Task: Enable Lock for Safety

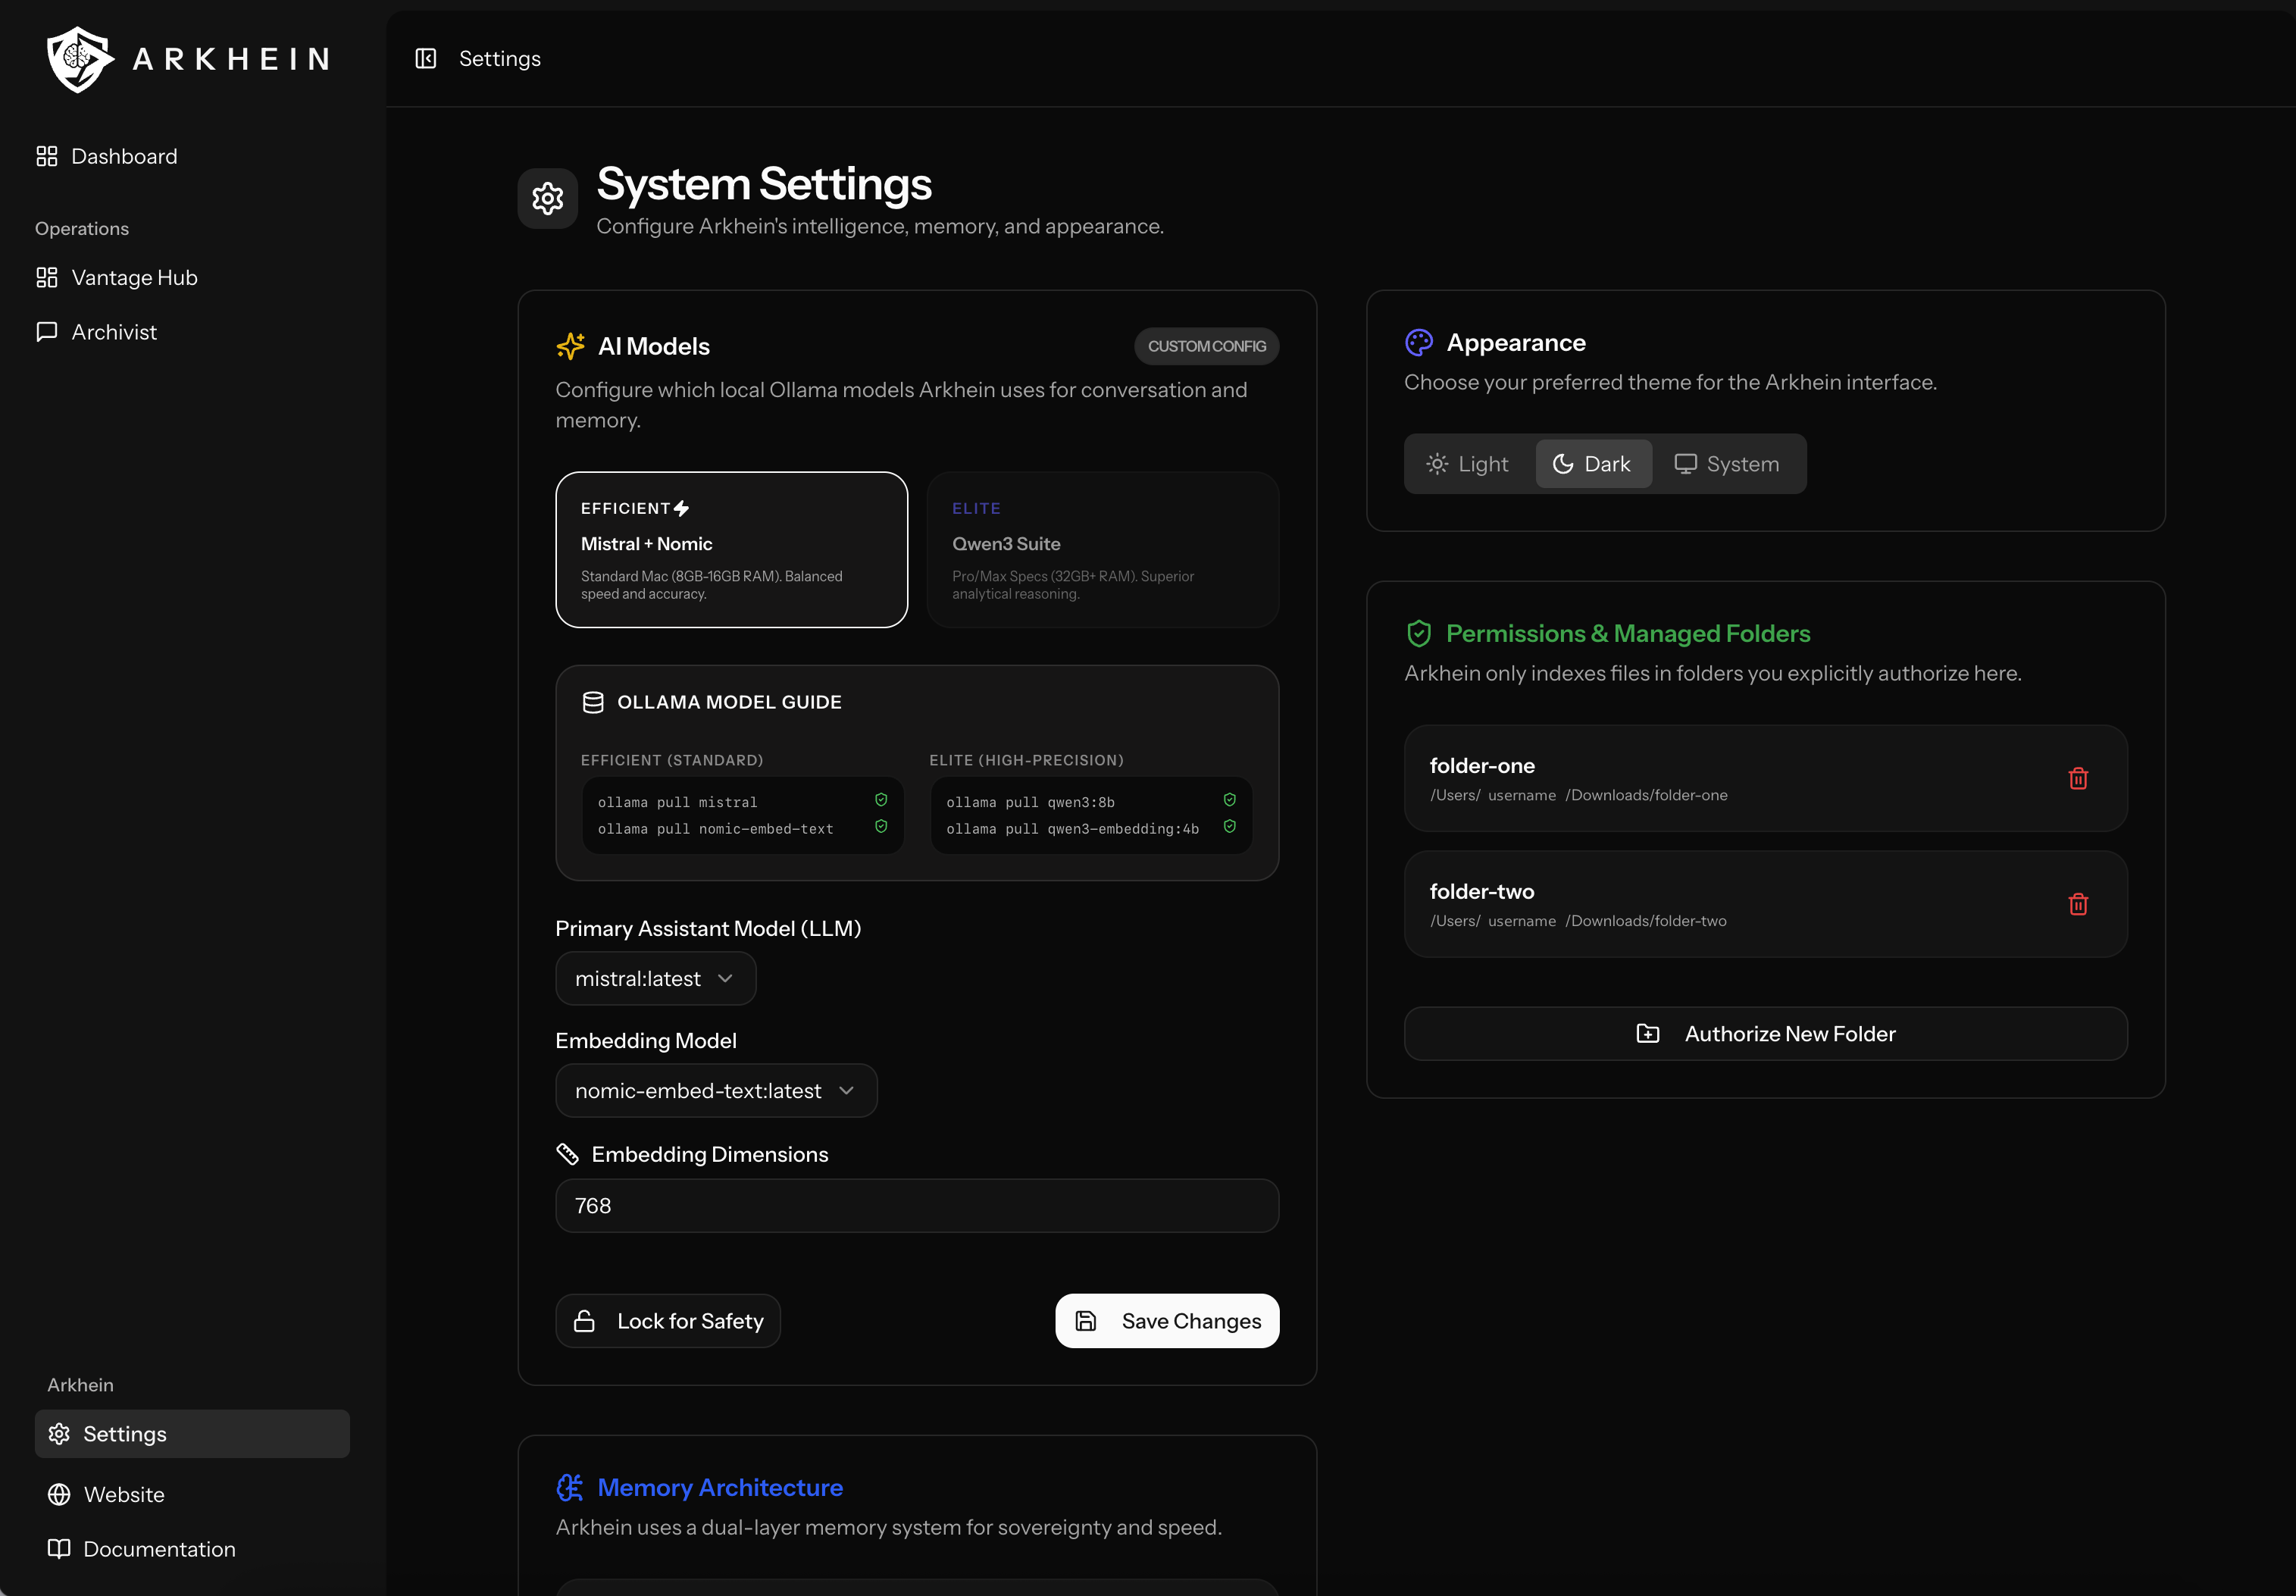Action: [x=667, y=1320]
